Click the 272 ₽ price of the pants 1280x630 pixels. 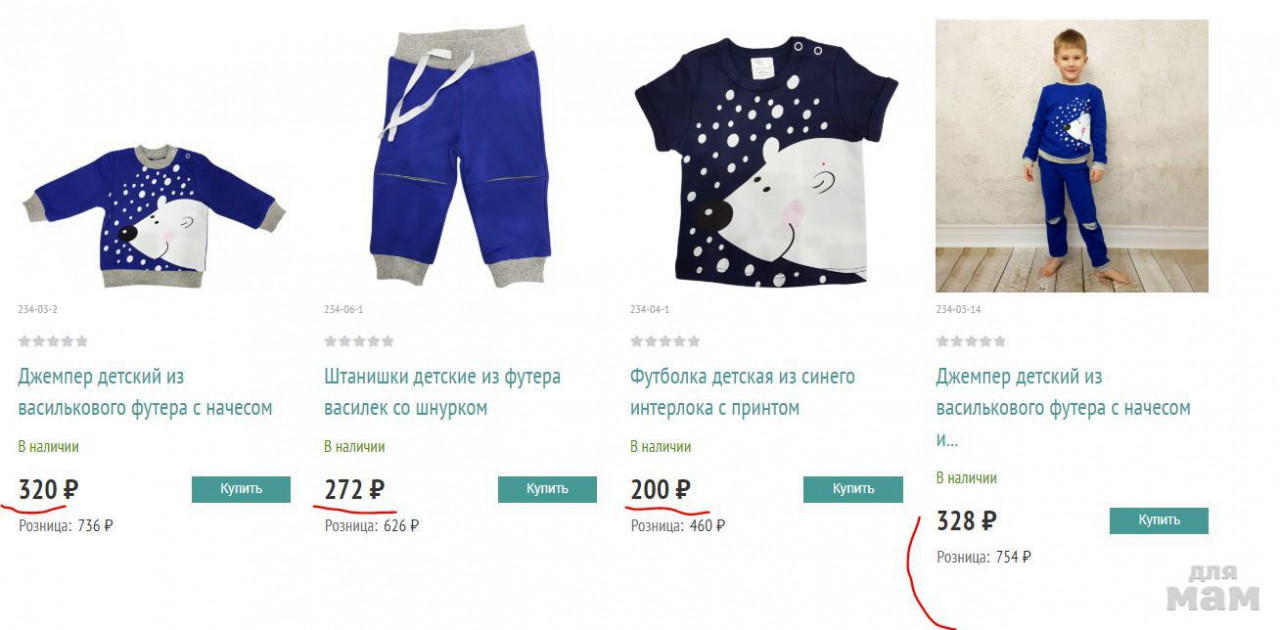pyautogui.click(x=354, y=490)
